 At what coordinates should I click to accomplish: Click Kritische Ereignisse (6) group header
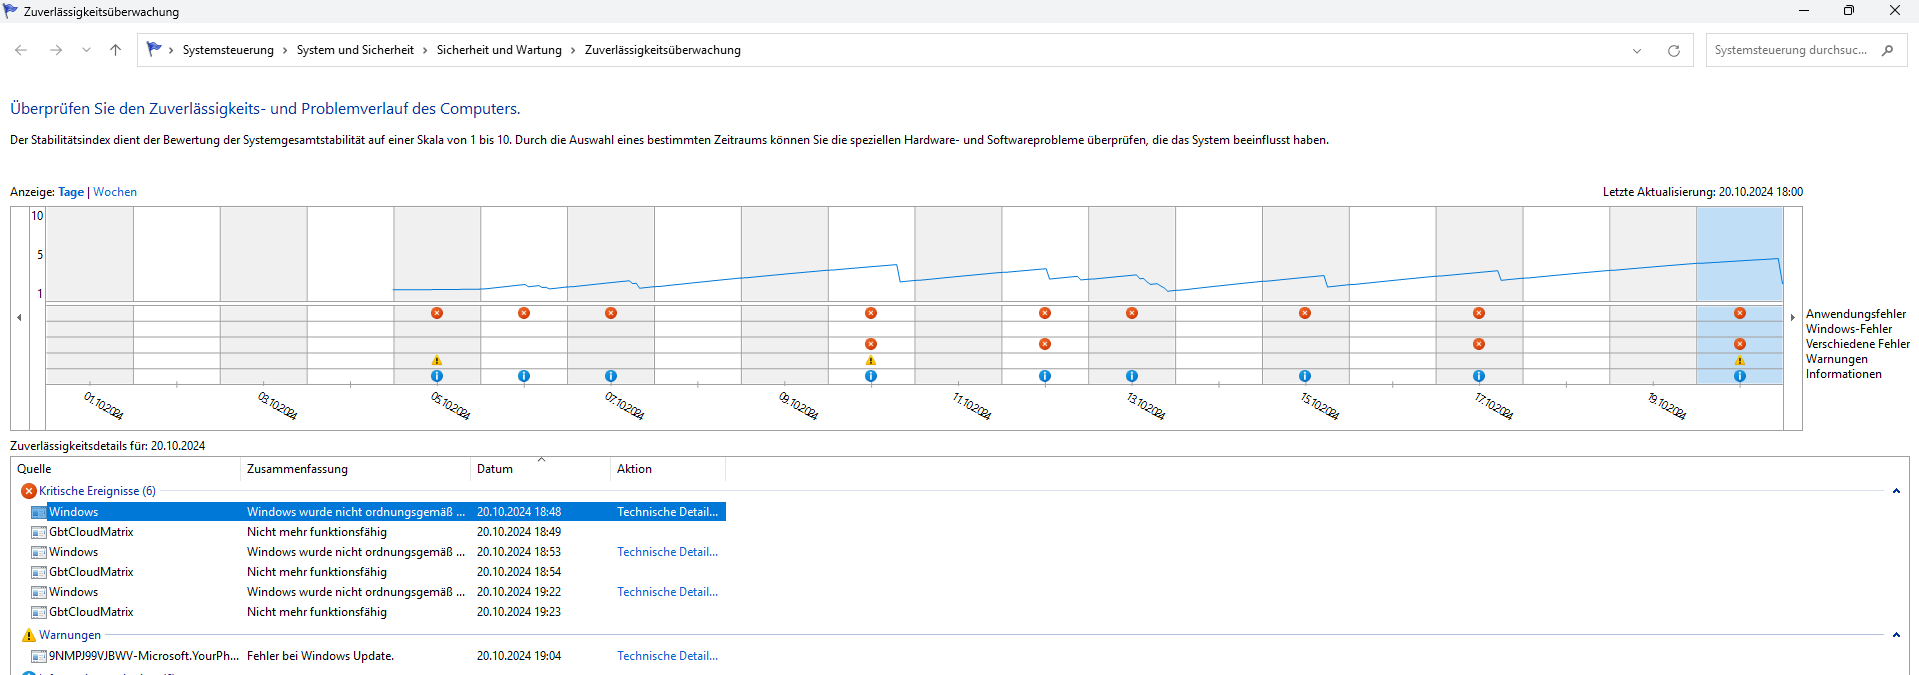coord(97,491)
